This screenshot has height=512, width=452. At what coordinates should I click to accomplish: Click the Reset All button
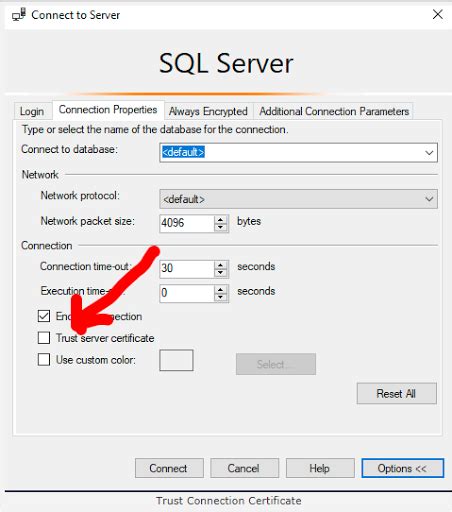[x=396, y=393]
